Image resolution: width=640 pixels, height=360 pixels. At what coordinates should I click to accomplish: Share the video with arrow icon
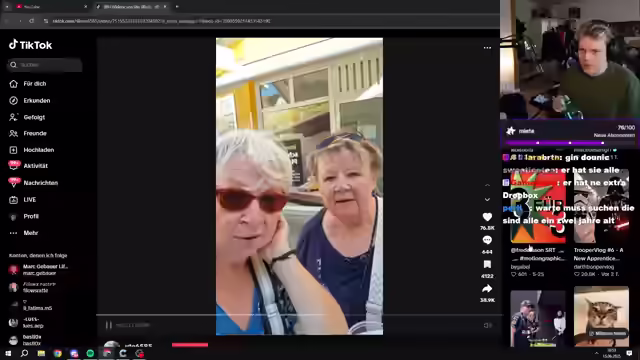click(x=487, y=289)
